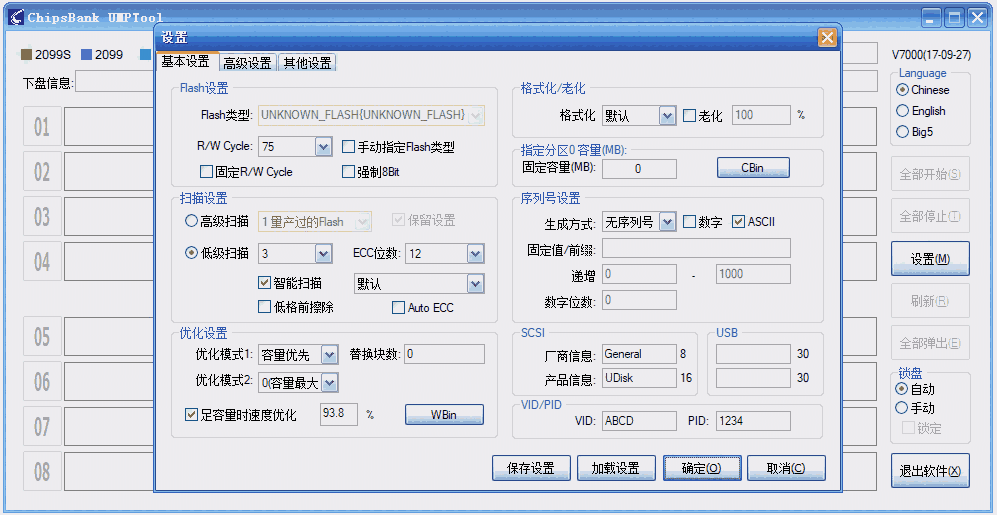Screen dimensions: 997x515
Task: Click the 厂商信息 General field
Action: (x=639, y=354)
